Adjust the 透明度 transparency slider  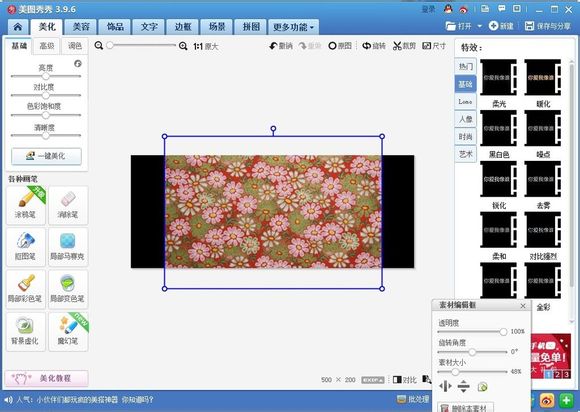point(472,332)
